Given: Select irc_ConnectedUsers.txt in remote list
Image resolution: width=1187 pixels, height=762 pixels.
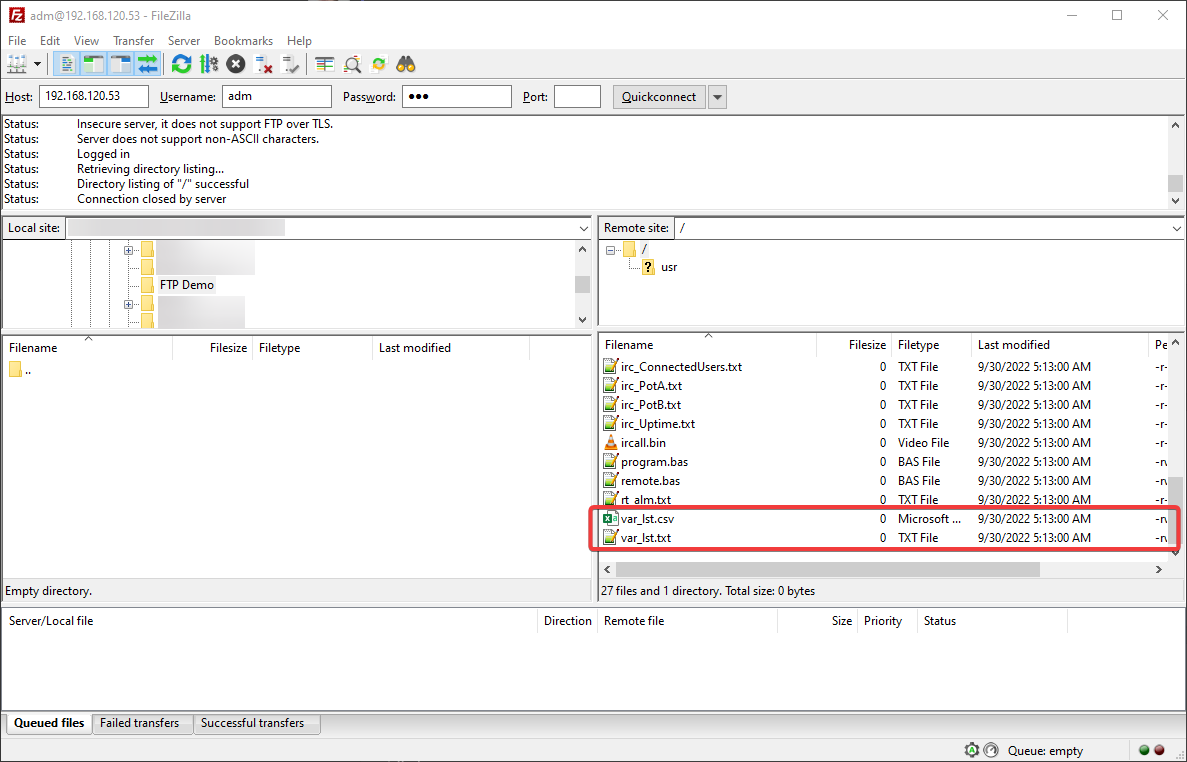Looking at the screenshot, I should [x=681, y=367].
